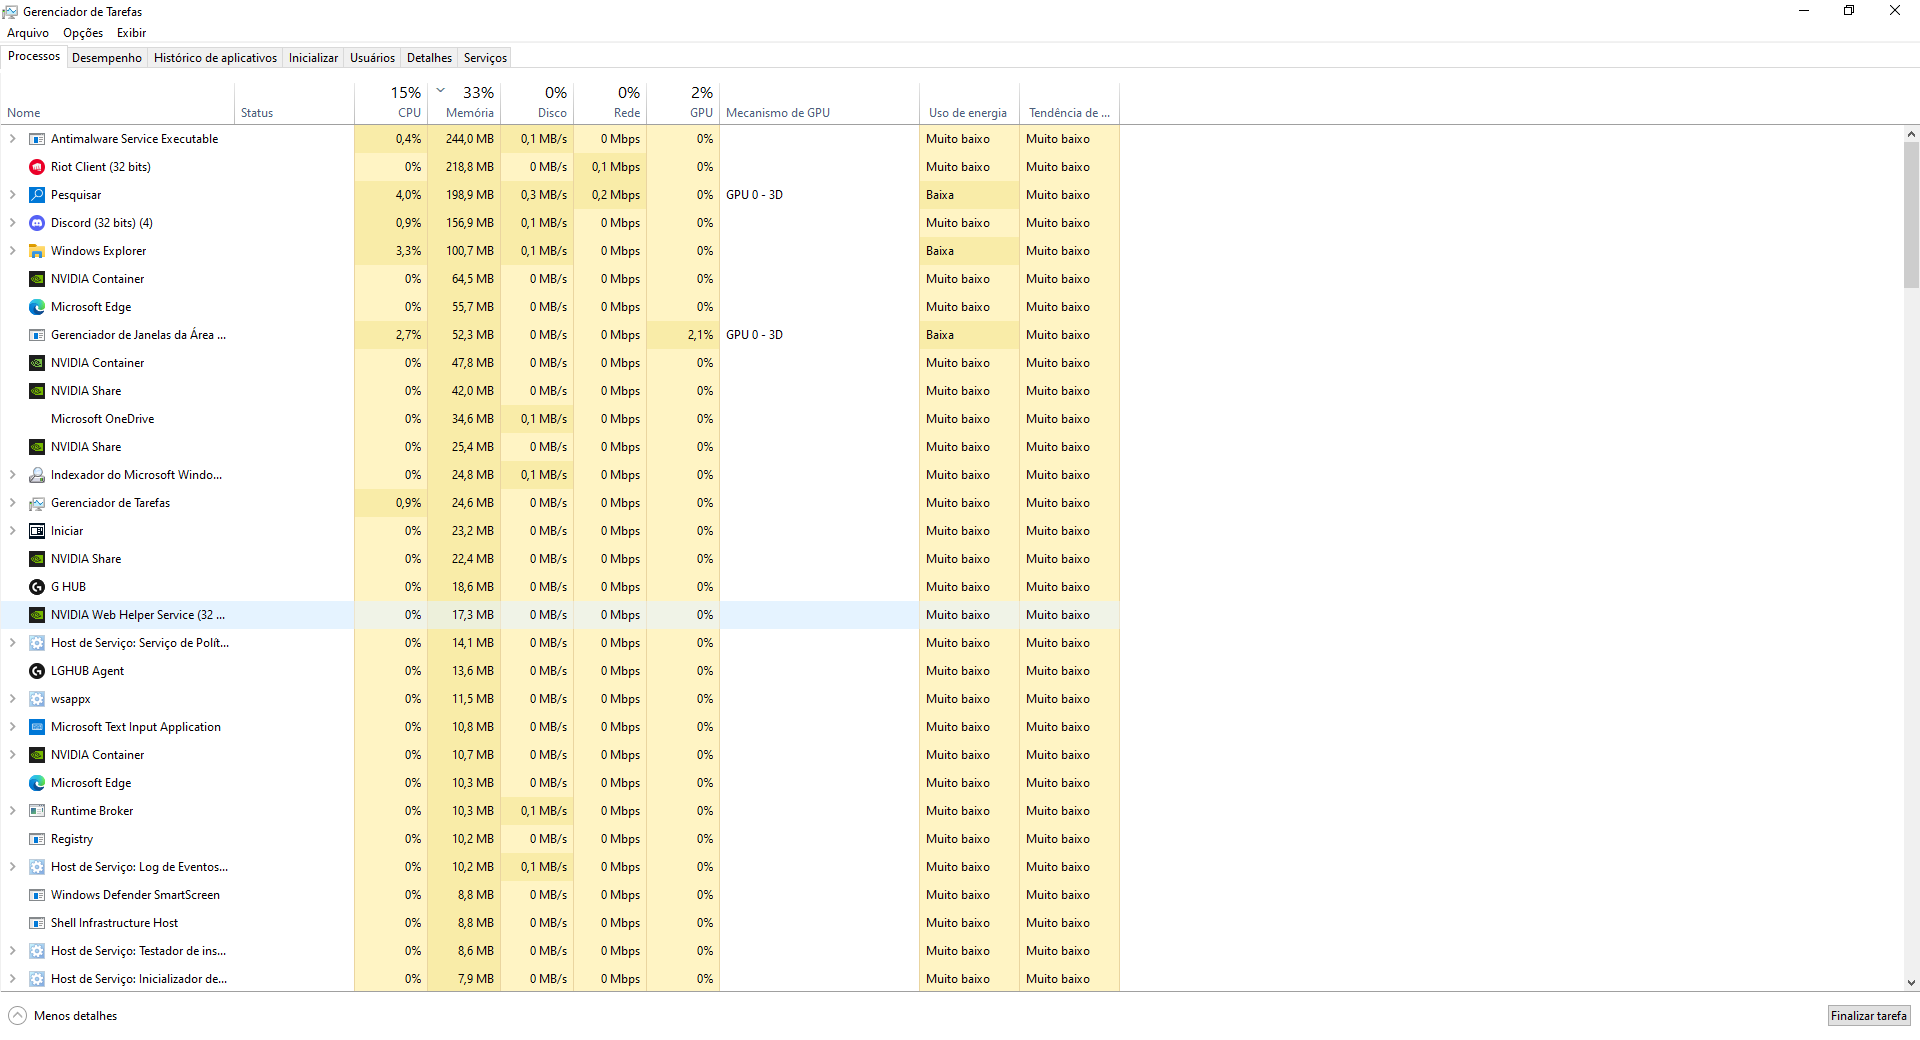Click the Tendência de column header

point(1069,102)
